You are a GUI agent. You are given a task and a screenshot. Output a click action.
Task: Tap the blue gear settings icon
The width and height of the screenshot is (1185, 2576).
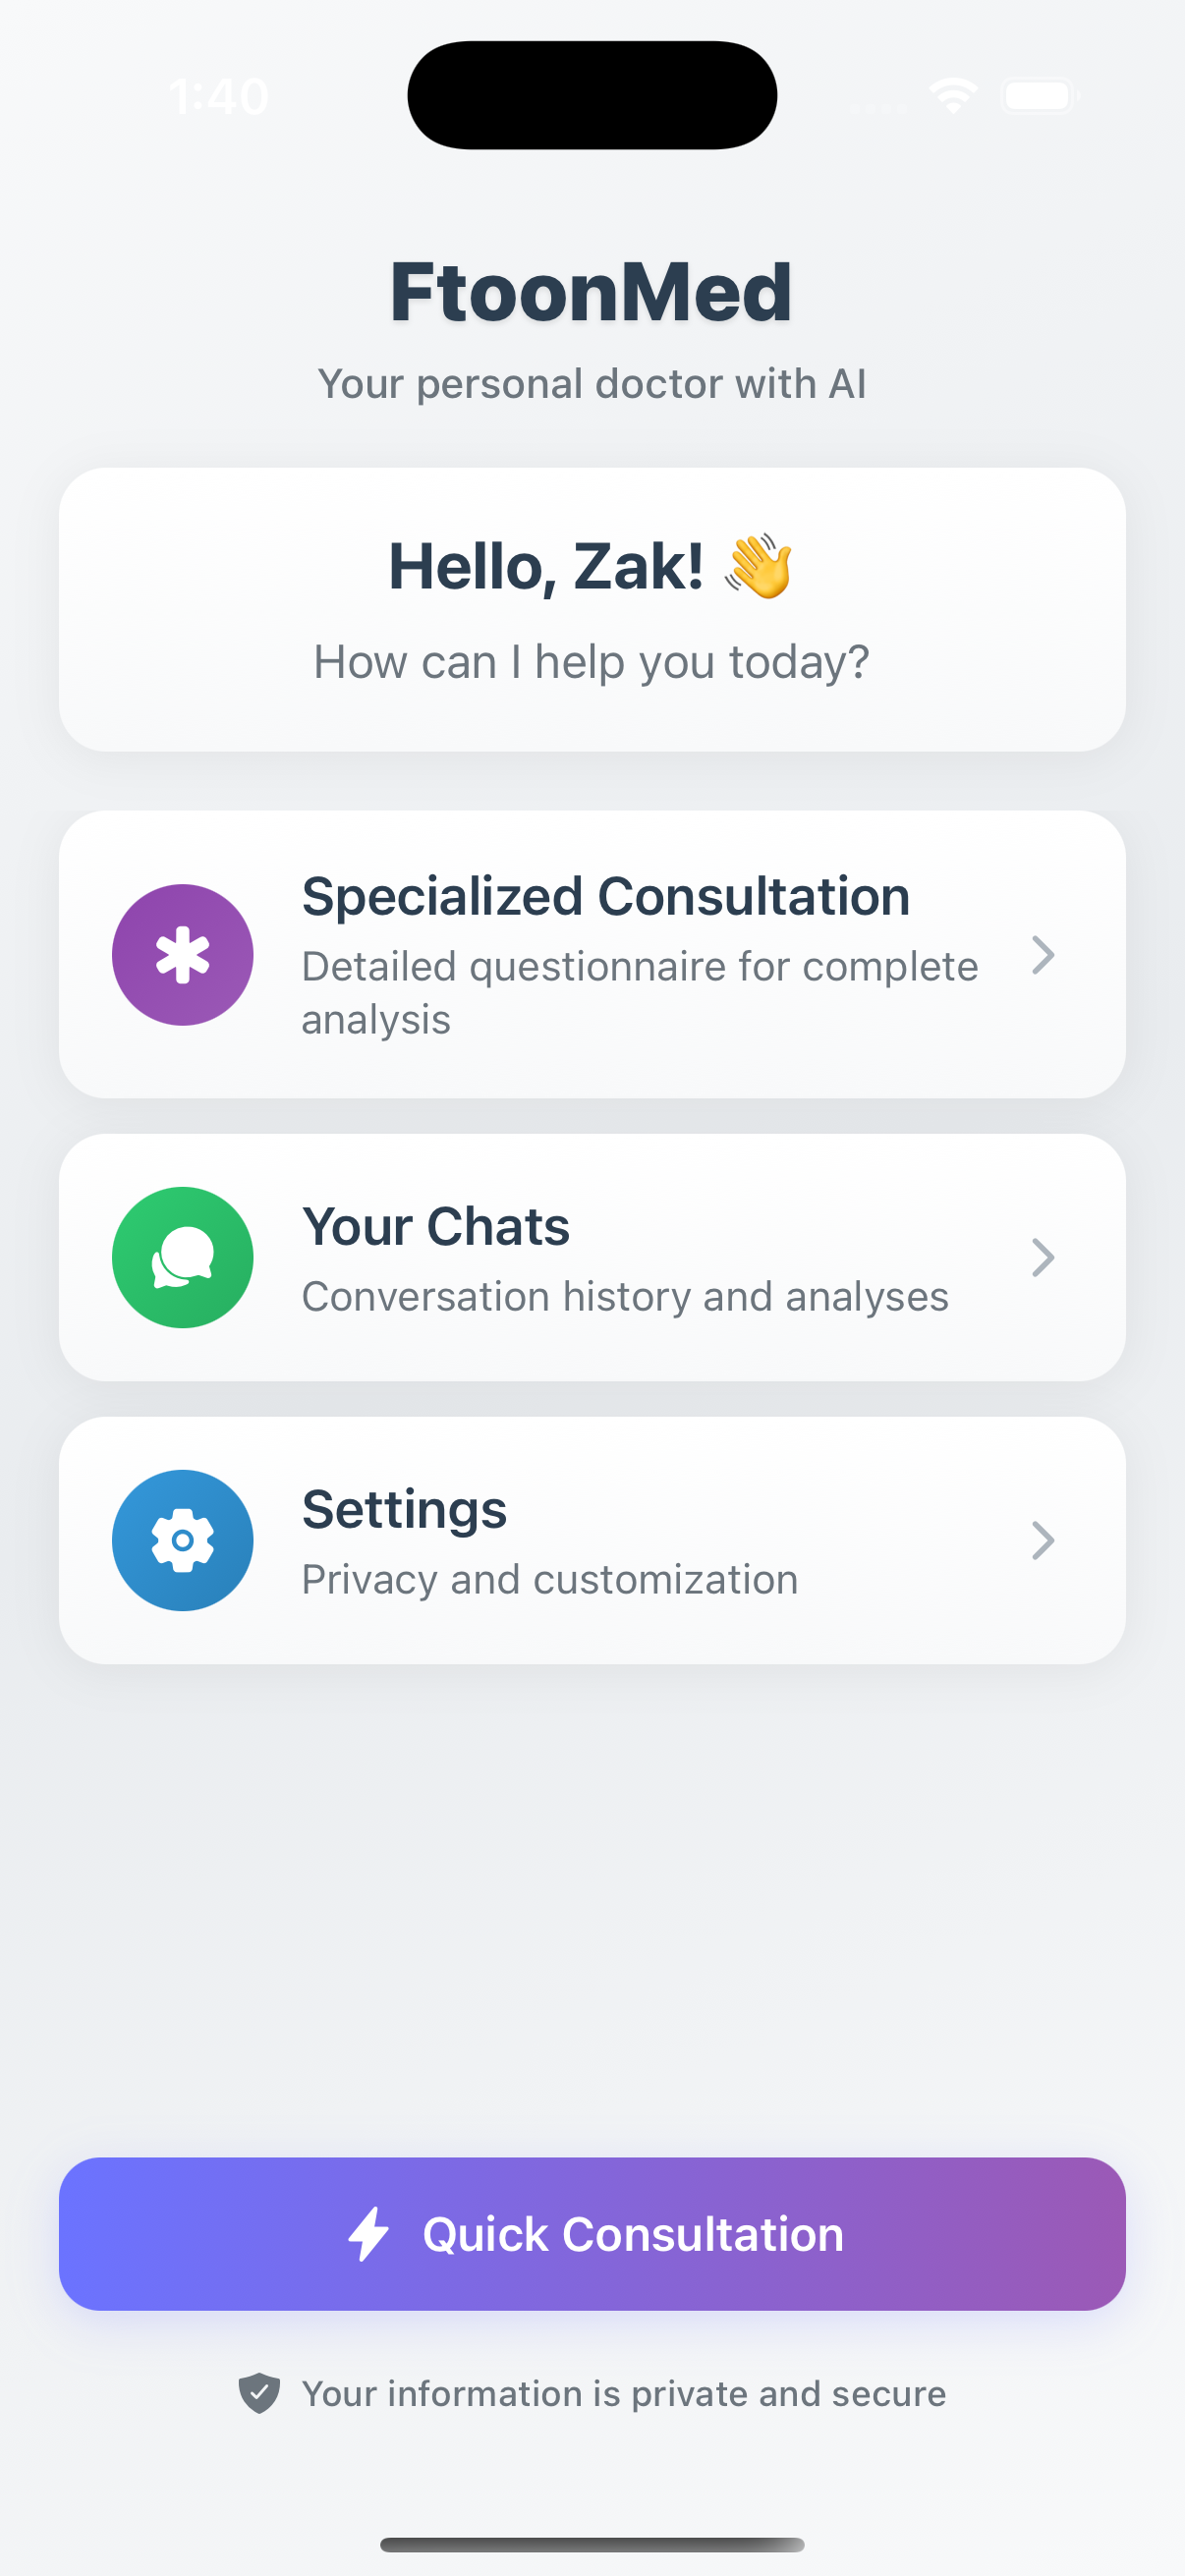point(182,1540)
